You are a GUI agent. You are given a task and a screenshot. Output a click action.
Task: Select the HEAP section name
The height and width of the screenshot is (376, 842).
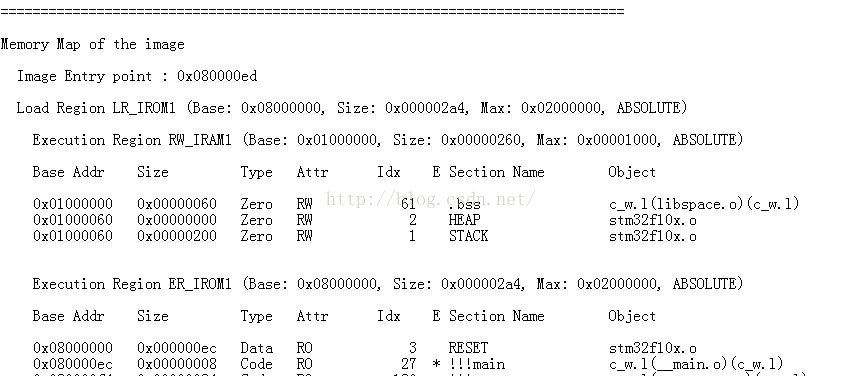coord(464,220)
